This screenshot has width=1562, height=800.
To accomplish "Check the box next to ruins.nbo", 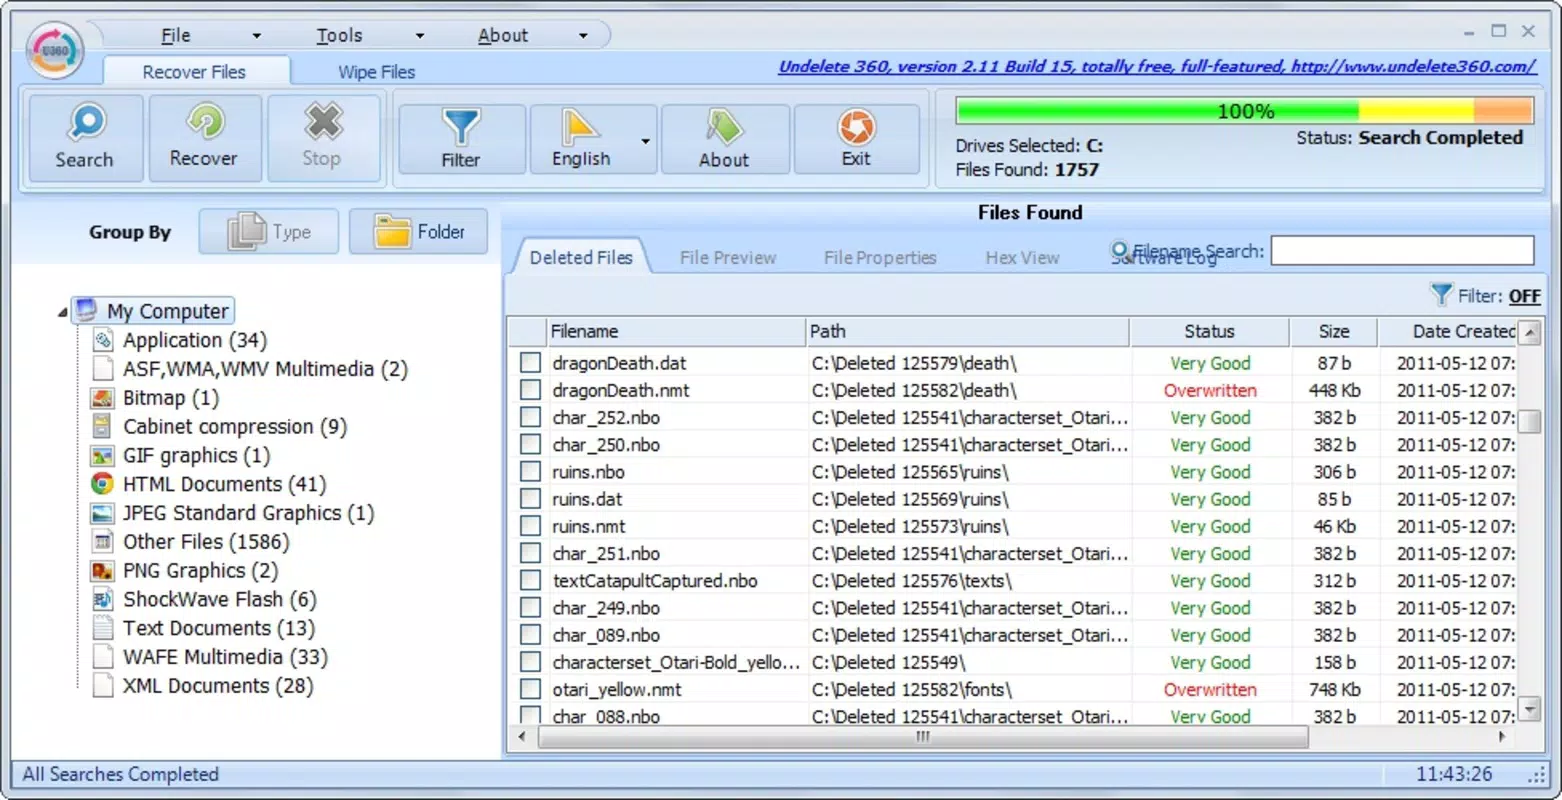I will [530, 472].
